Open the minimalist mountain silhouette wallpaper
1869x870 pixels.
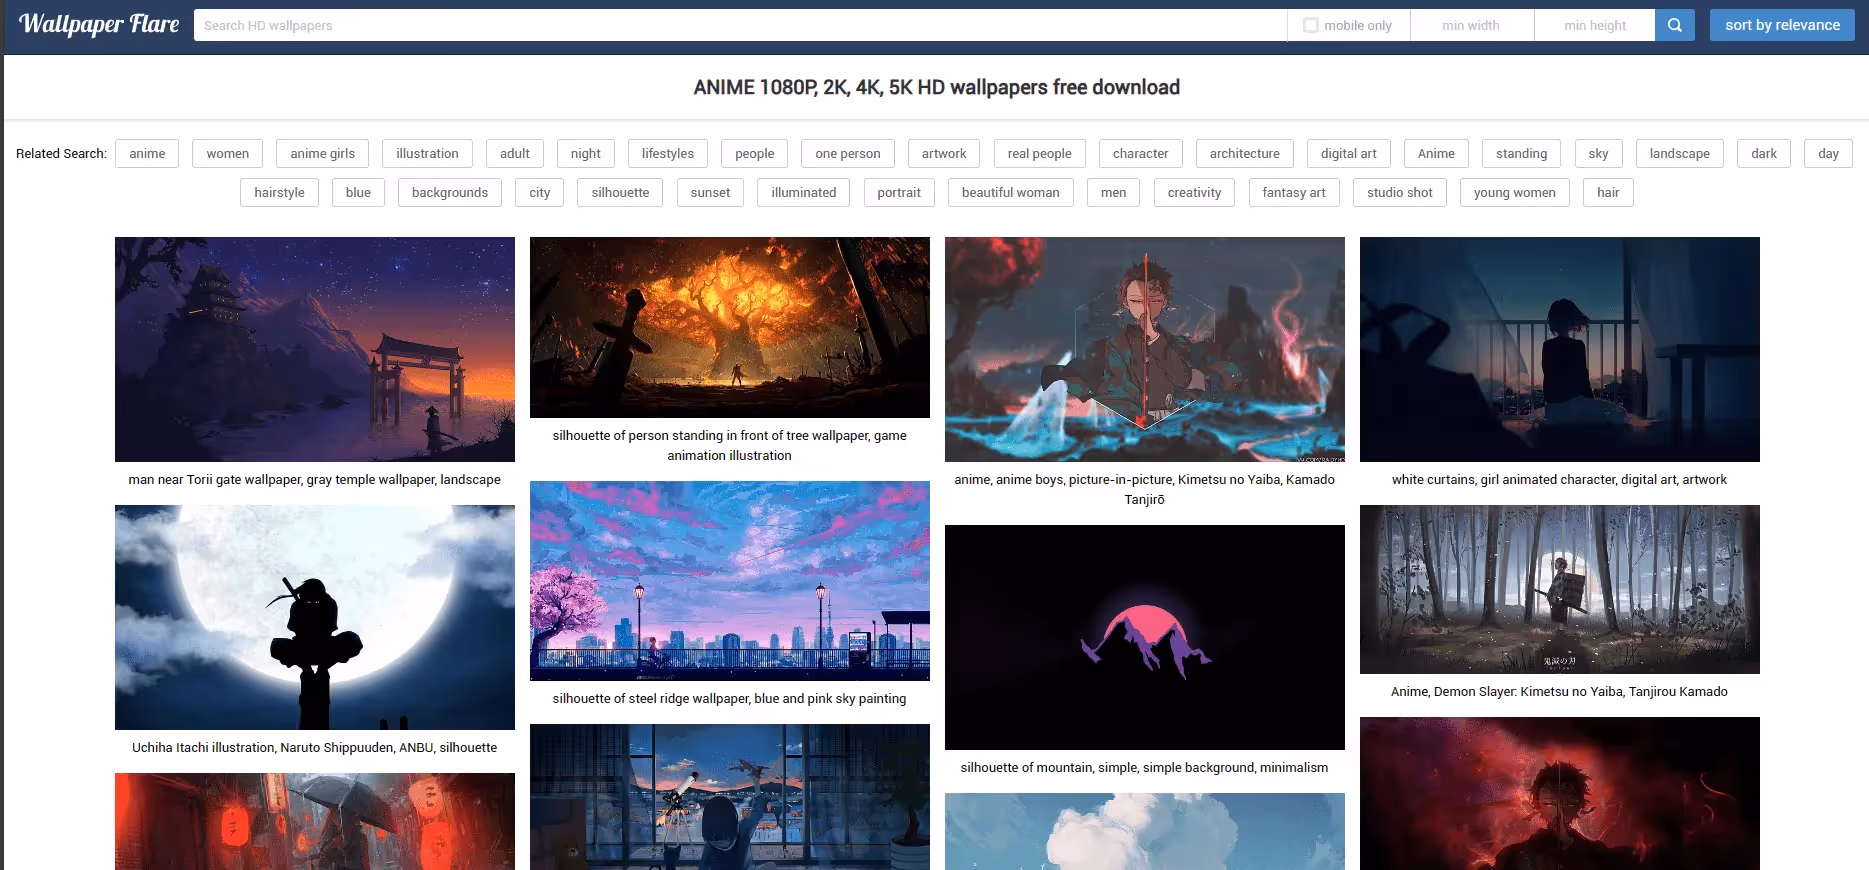[1144, 637]
